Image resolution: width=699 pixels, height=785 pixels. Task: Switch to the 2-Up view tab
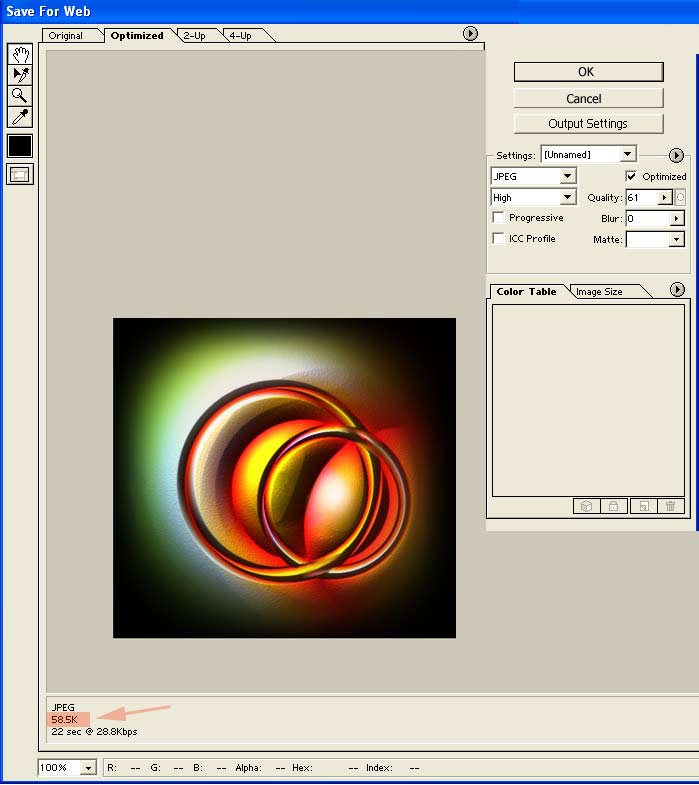pos(194,36)
